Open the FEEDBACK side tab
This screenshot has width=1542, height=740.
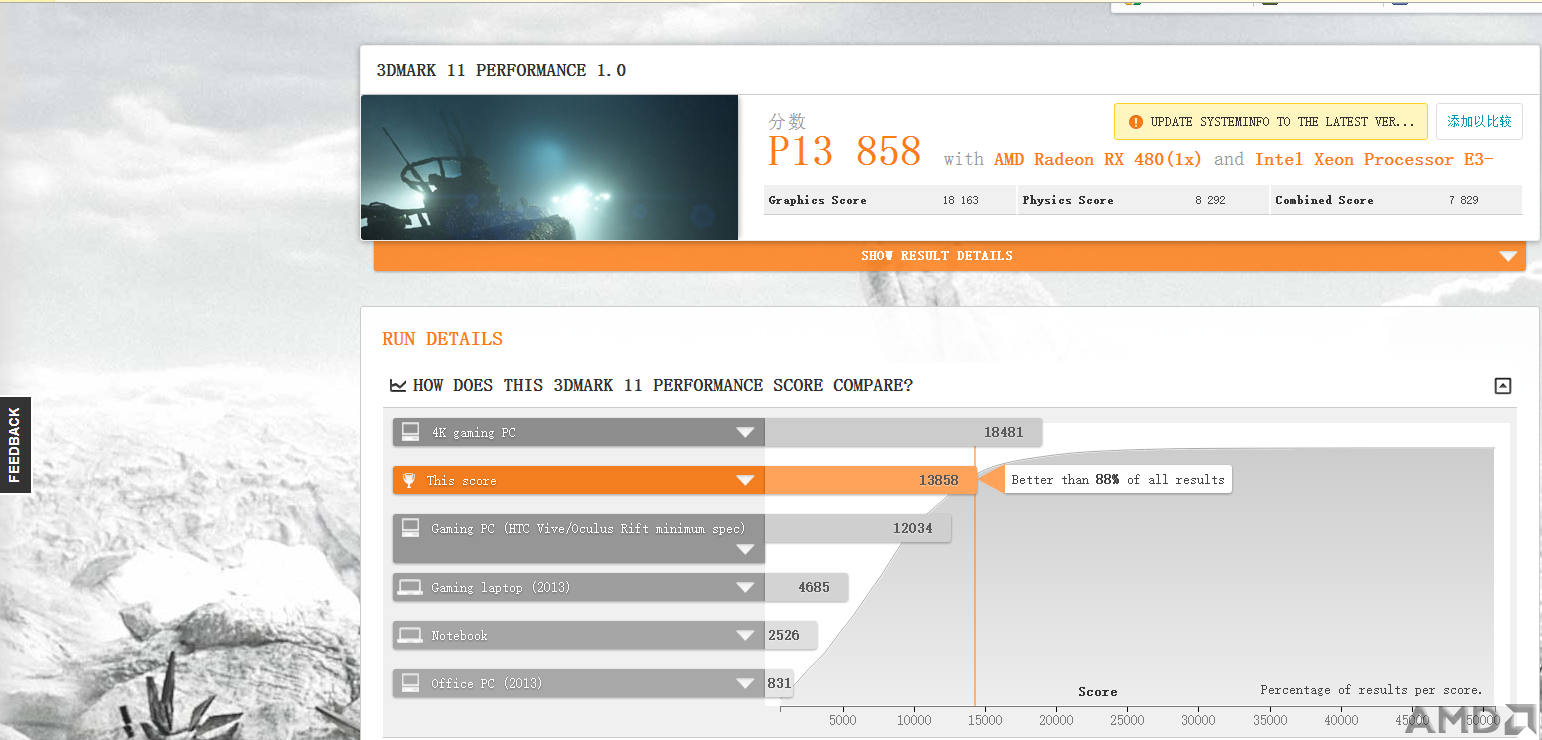(x=15, y=445)
